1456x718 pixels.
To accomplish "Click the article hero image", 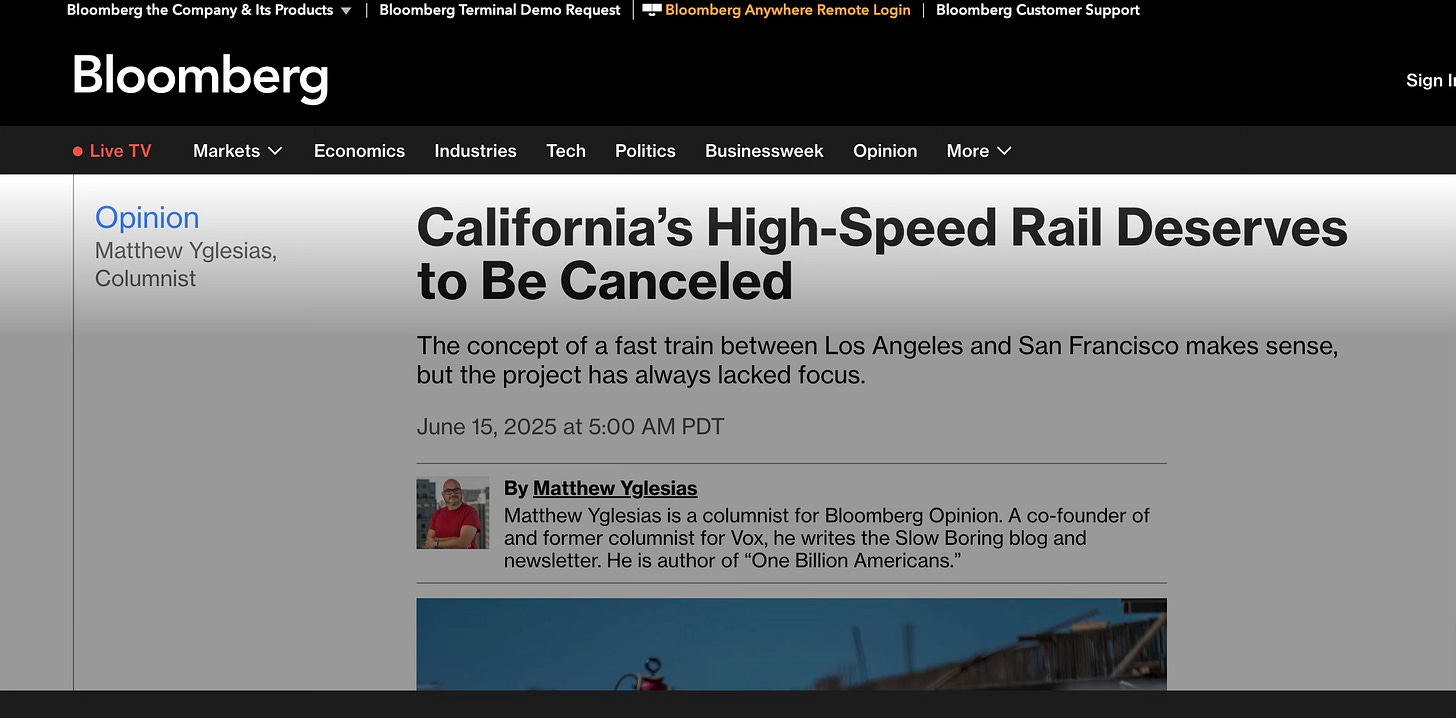I will 791,644.
